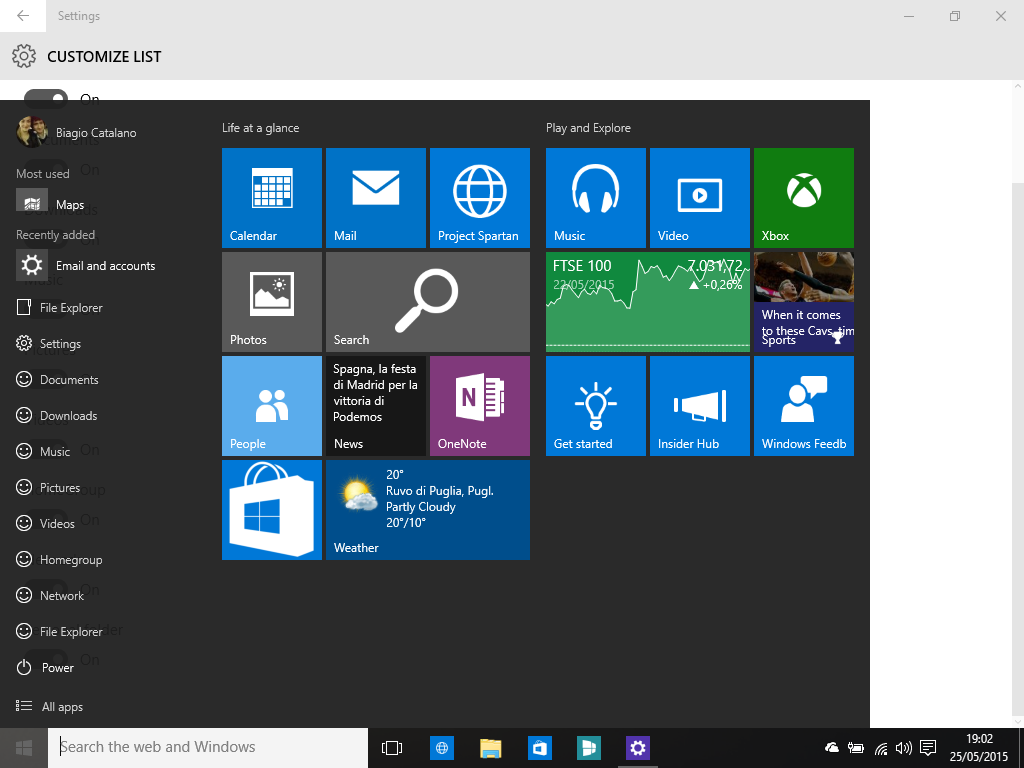Open Videos from the Start menu
Image resolution: width=1024 pixels, height=768 pixels.
click(46, 523)
